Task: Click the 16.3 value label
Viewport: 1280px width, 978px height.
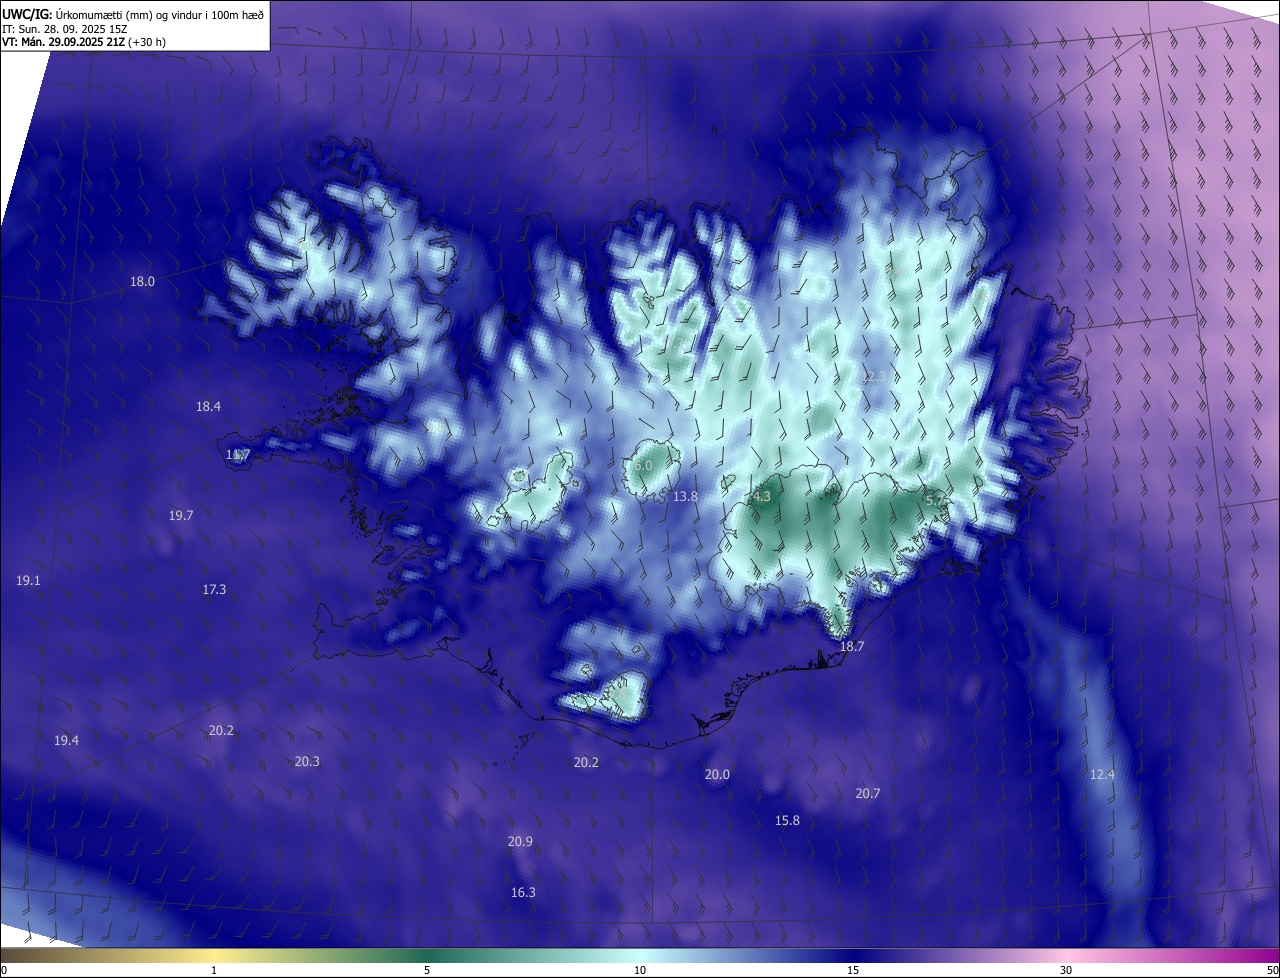Action: tap(523, 893)
